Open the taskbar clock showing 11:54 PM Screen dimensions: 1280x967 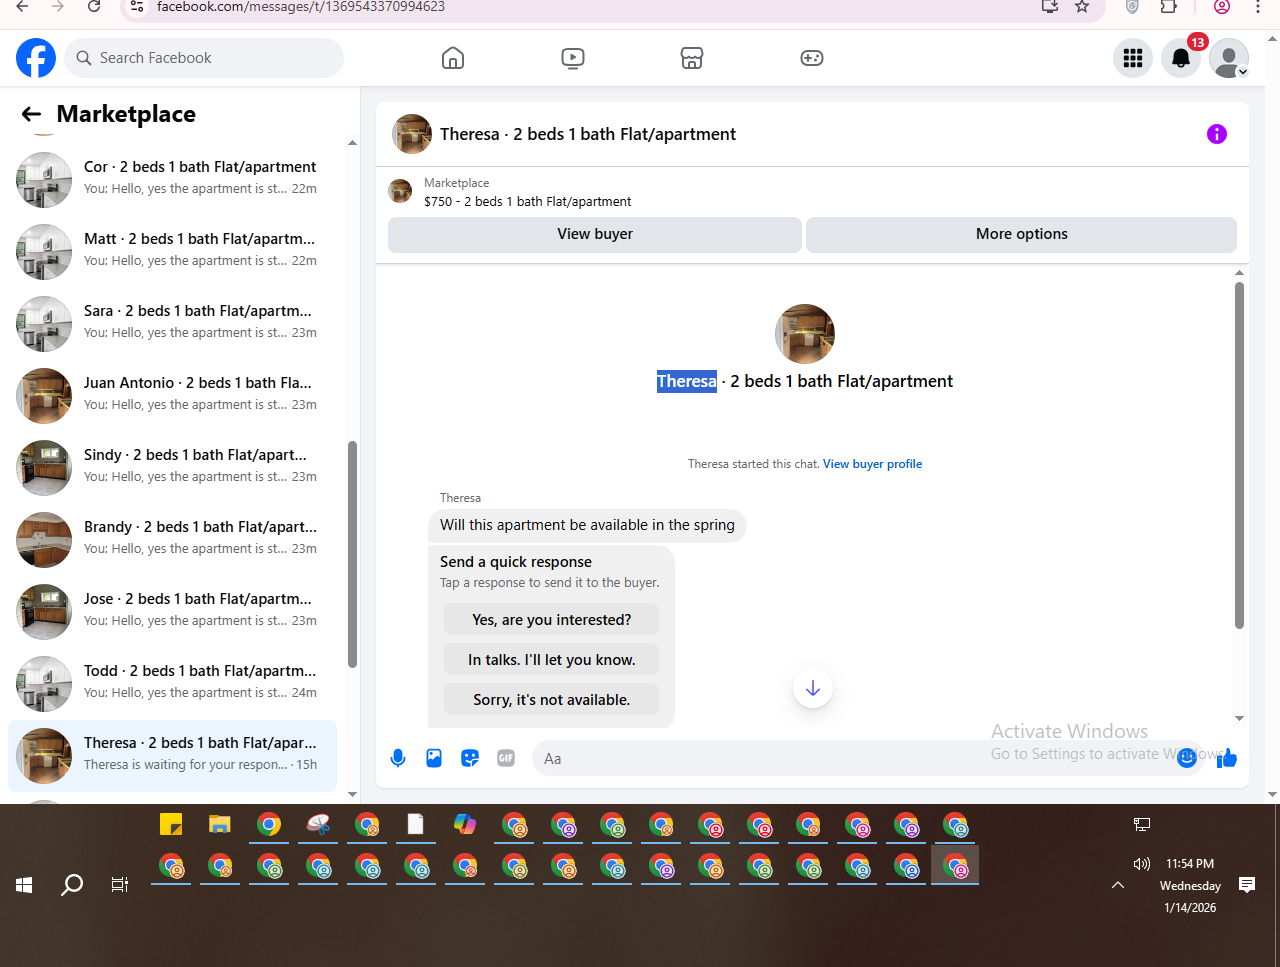[x=1189, y=864]
